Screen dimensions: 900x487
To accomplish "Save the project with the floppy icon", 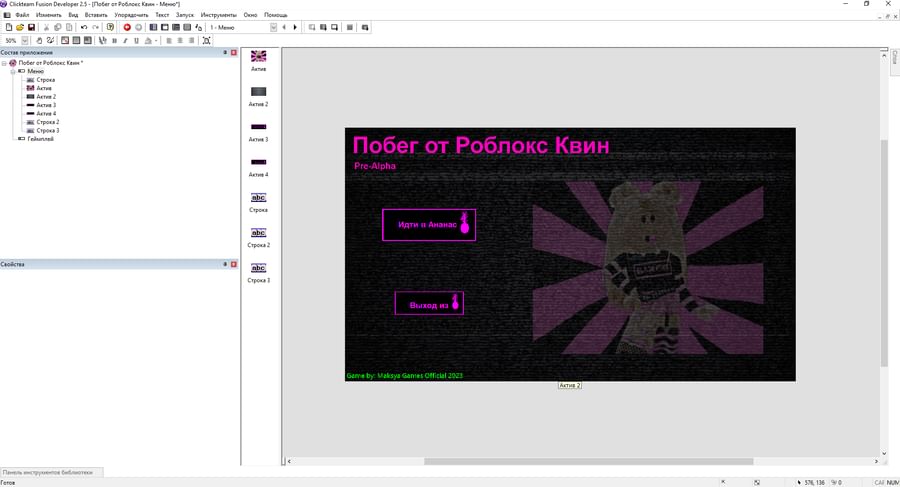I will pyautogui.click(x=32, y=27).
